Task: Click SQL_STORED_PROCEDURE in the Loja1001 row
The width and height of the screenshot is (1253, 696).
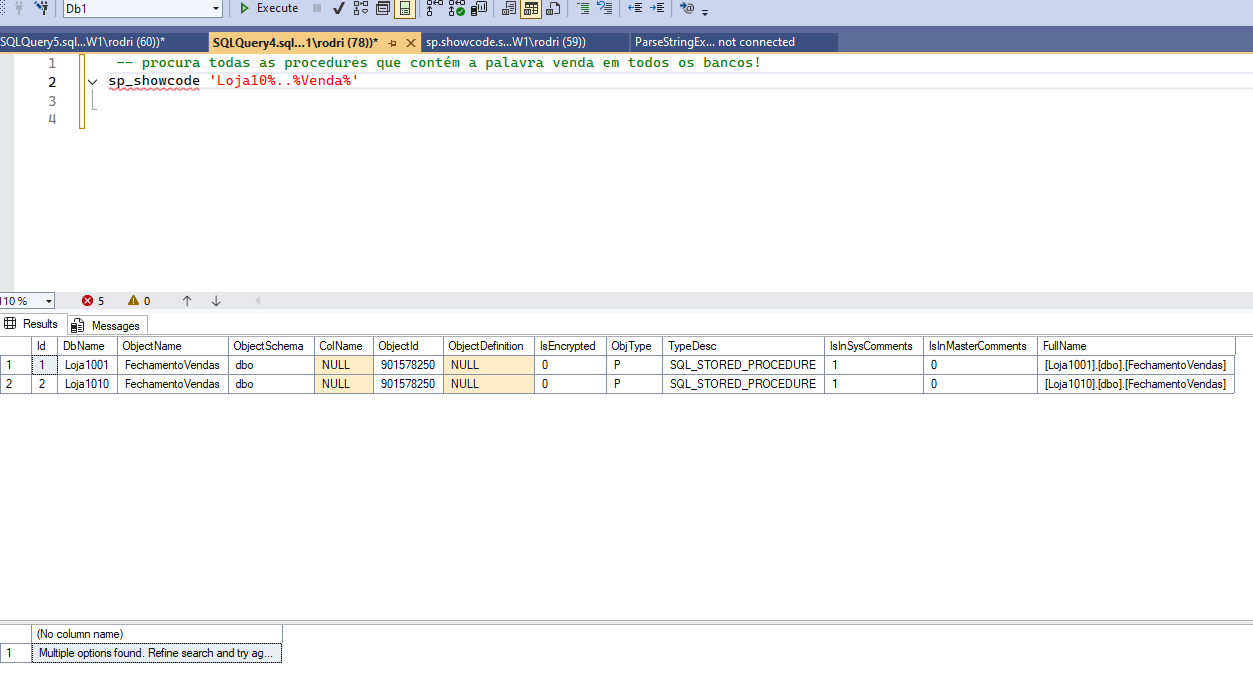Action: [x=744, y=365]
